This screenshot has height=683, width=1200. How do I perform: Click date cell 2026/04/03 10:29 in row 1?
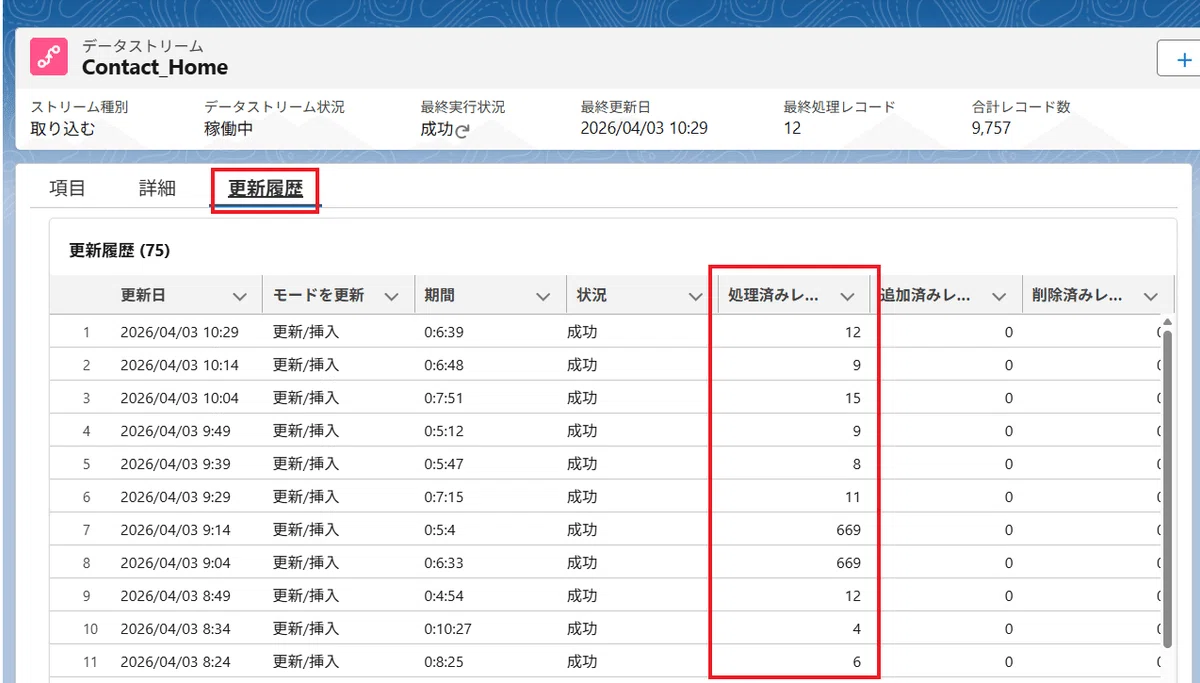click(179, 332)
